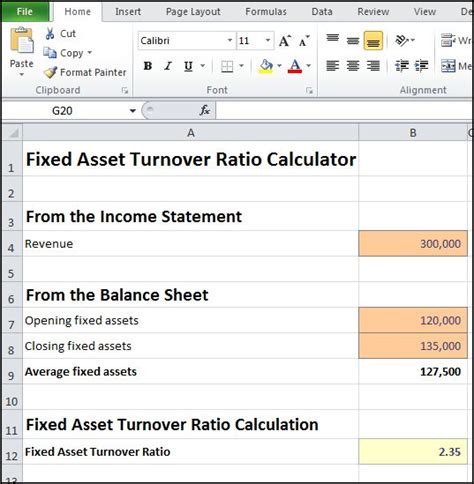Toggle Bold formatting
The height and width of the screenshot is (484, 474).
[x=148, y=66]
